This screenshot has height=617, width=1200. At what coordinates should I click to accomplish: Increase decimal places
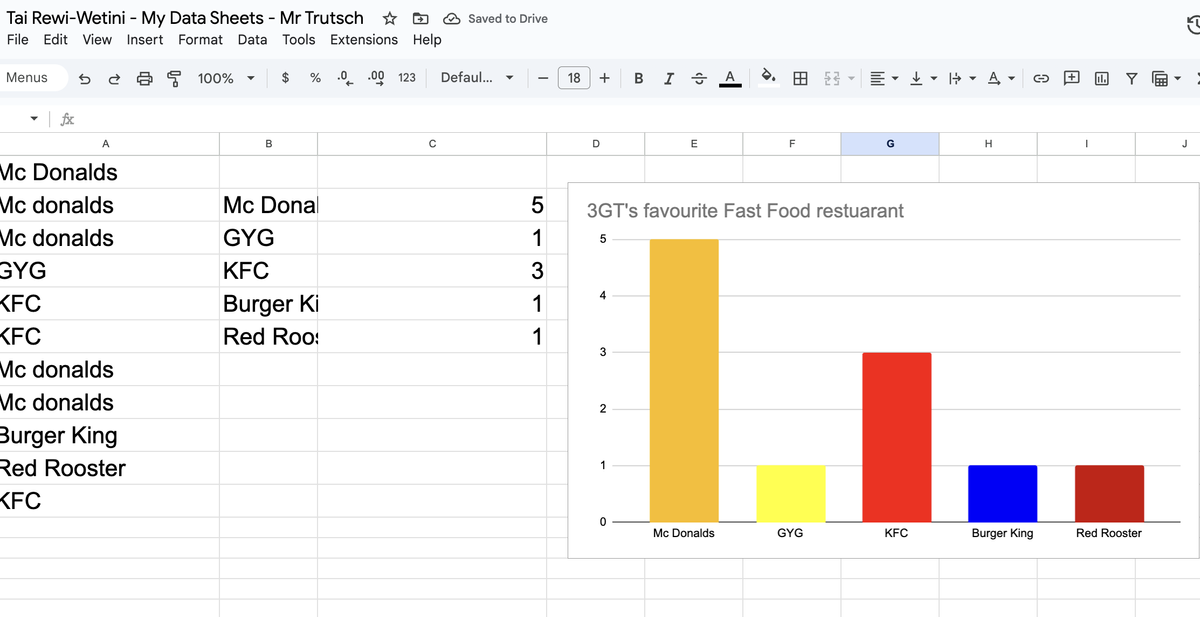point(376,78)
